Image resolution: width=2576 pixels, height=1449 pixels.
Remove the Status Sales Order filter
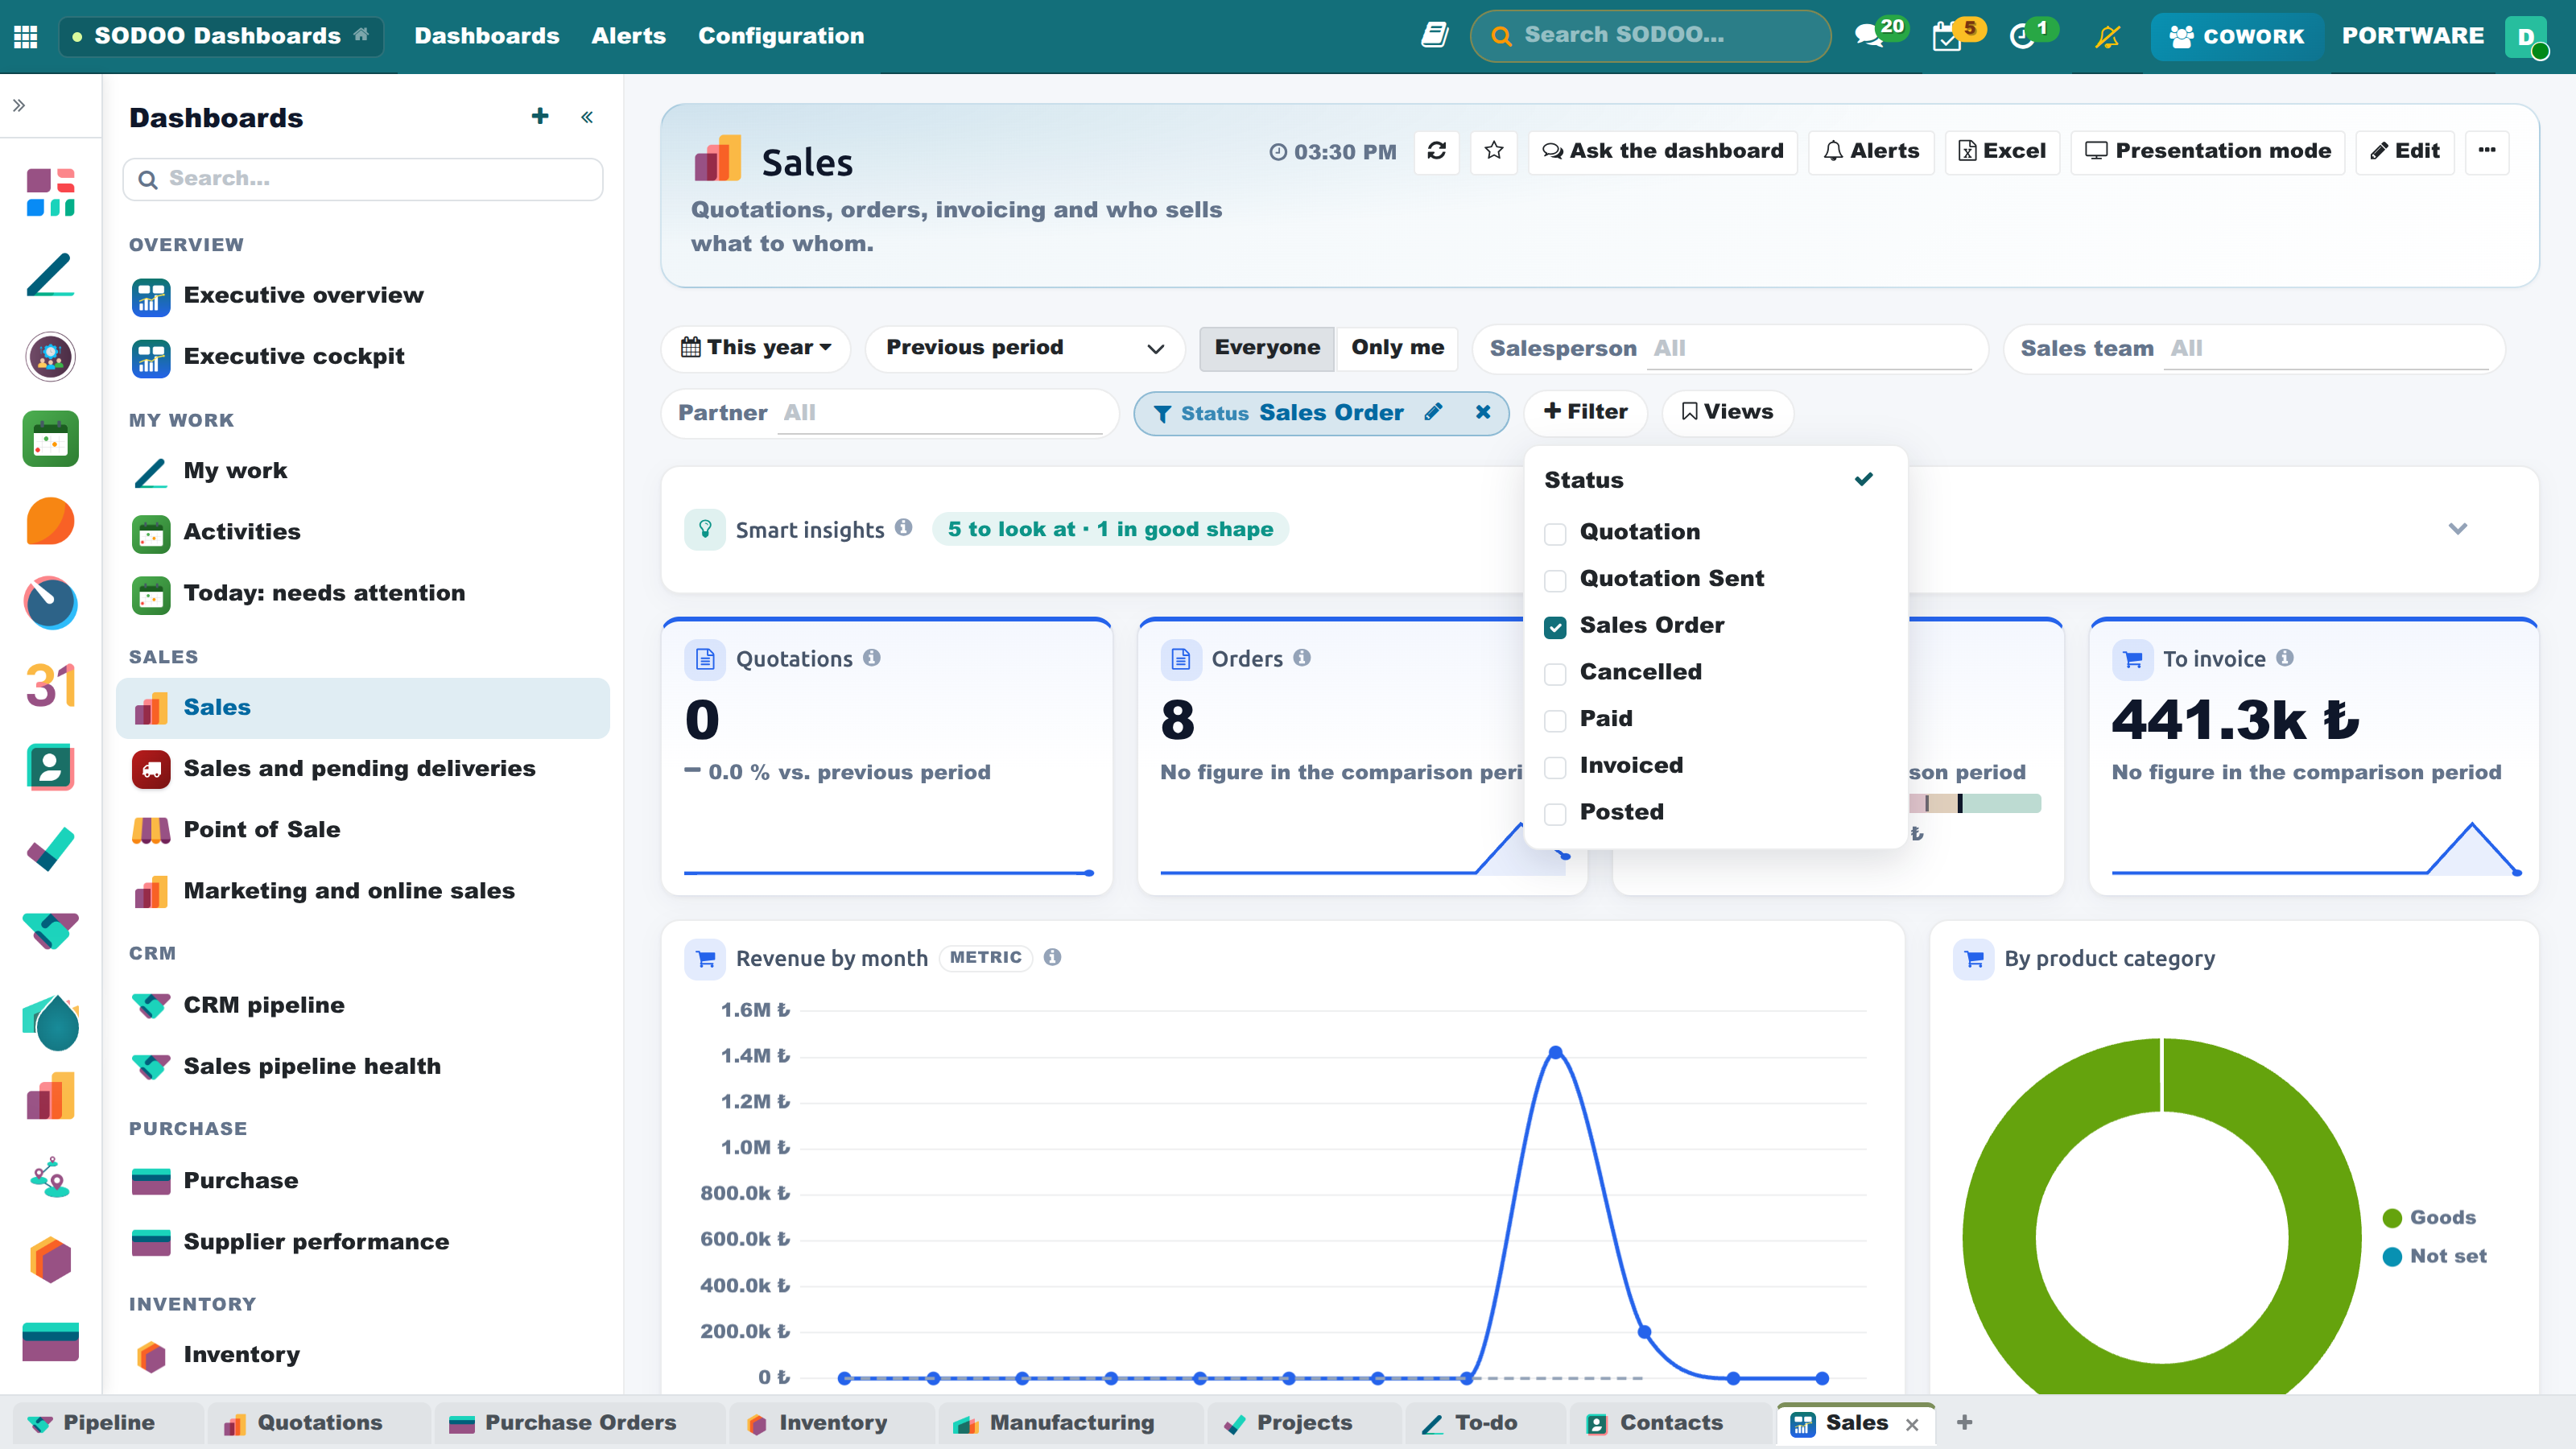(1483, 412)
